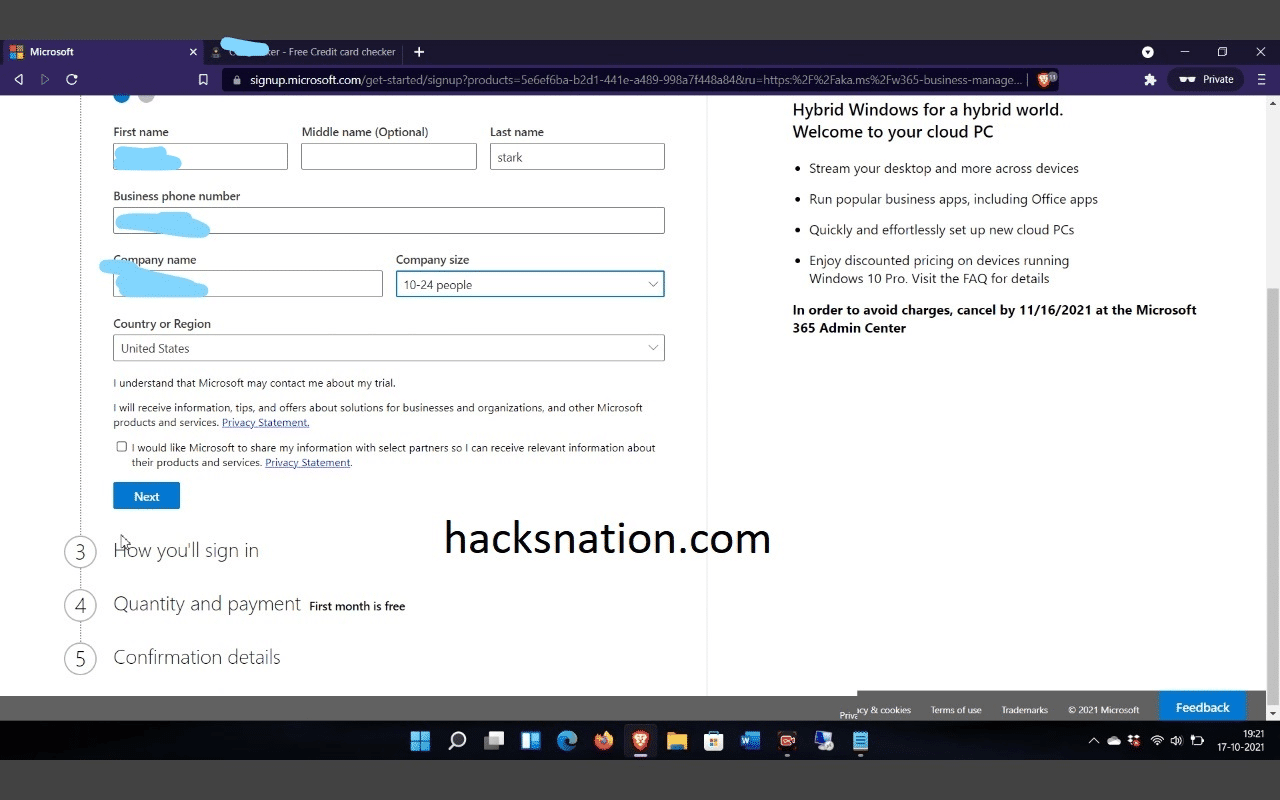Focus the Company name field
Viewport: 1280px width, 800px height.
[x=248, y=284]
